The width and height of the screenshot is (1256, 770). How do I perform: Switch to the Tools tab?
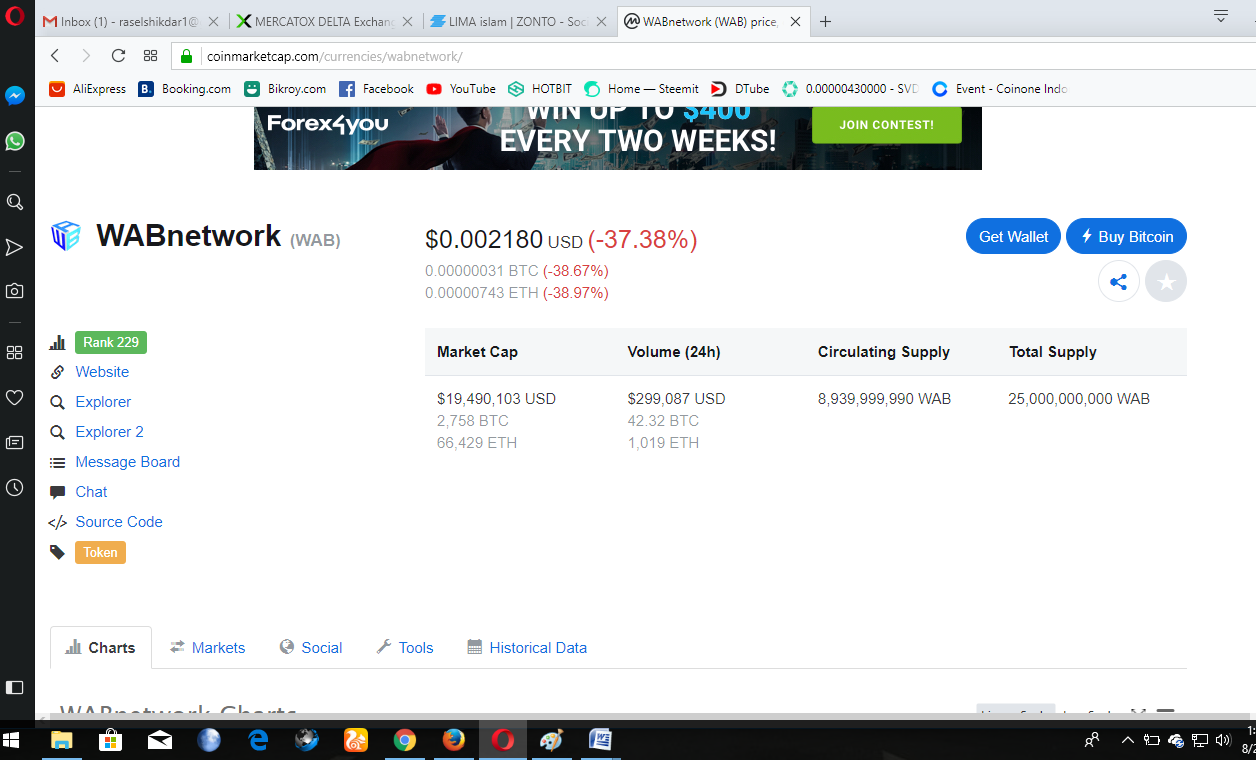pyautogui.click(x=405, y=648)
